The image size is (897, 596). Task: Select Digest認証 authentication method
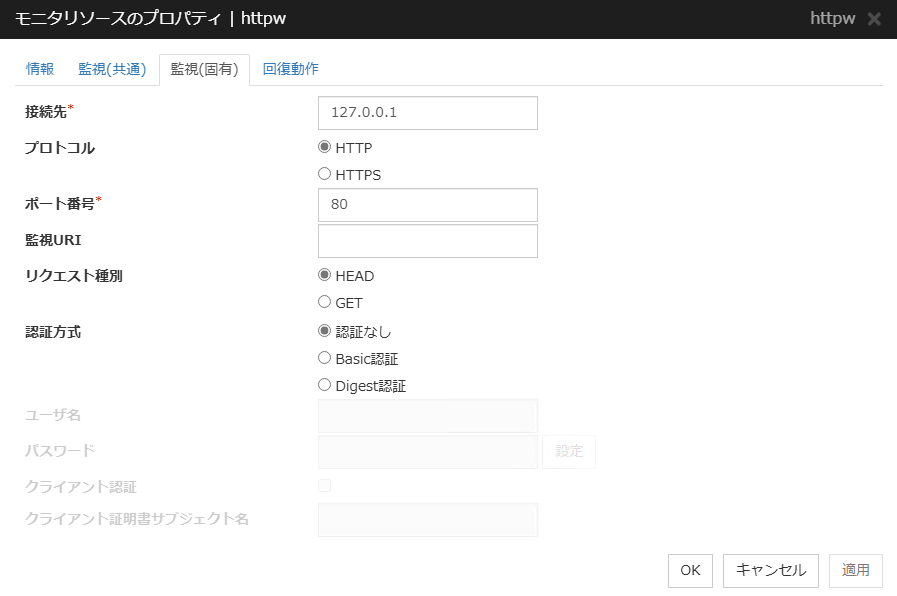click(x=324, y=385)
